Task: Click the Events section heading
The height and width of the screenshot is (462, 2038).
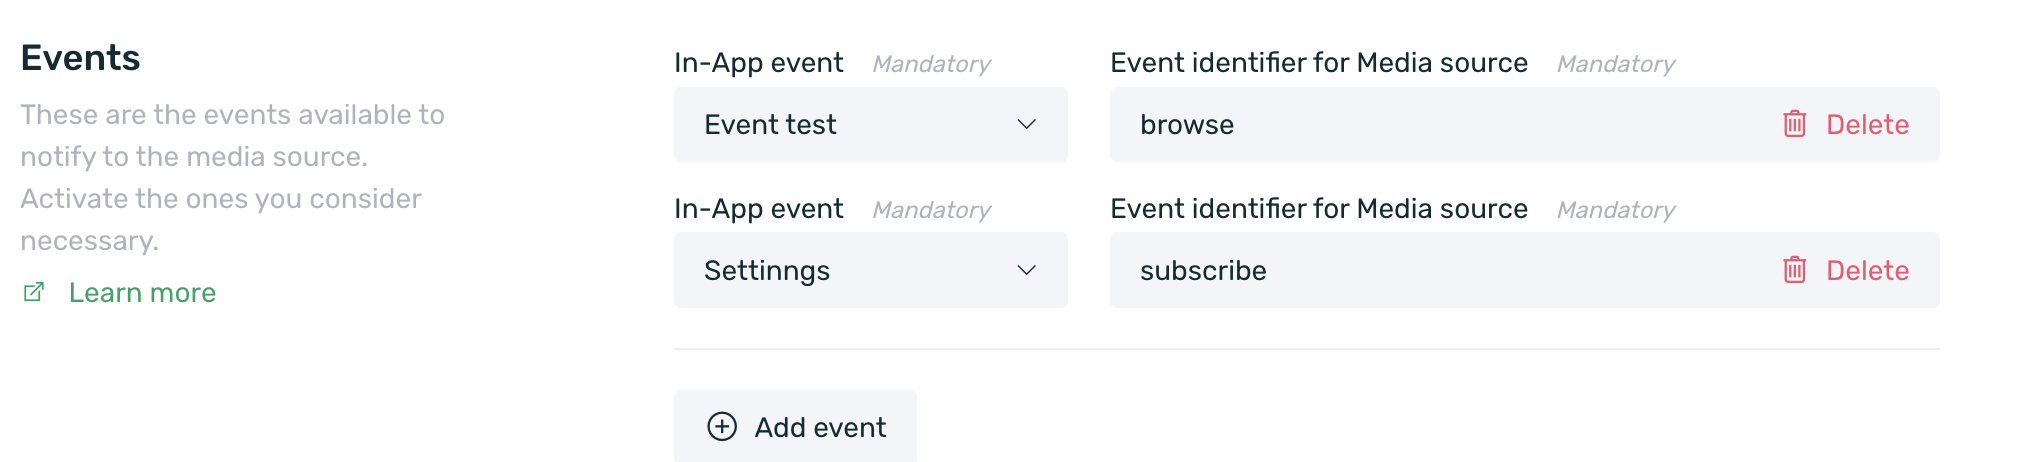Action: click(80, 58)
